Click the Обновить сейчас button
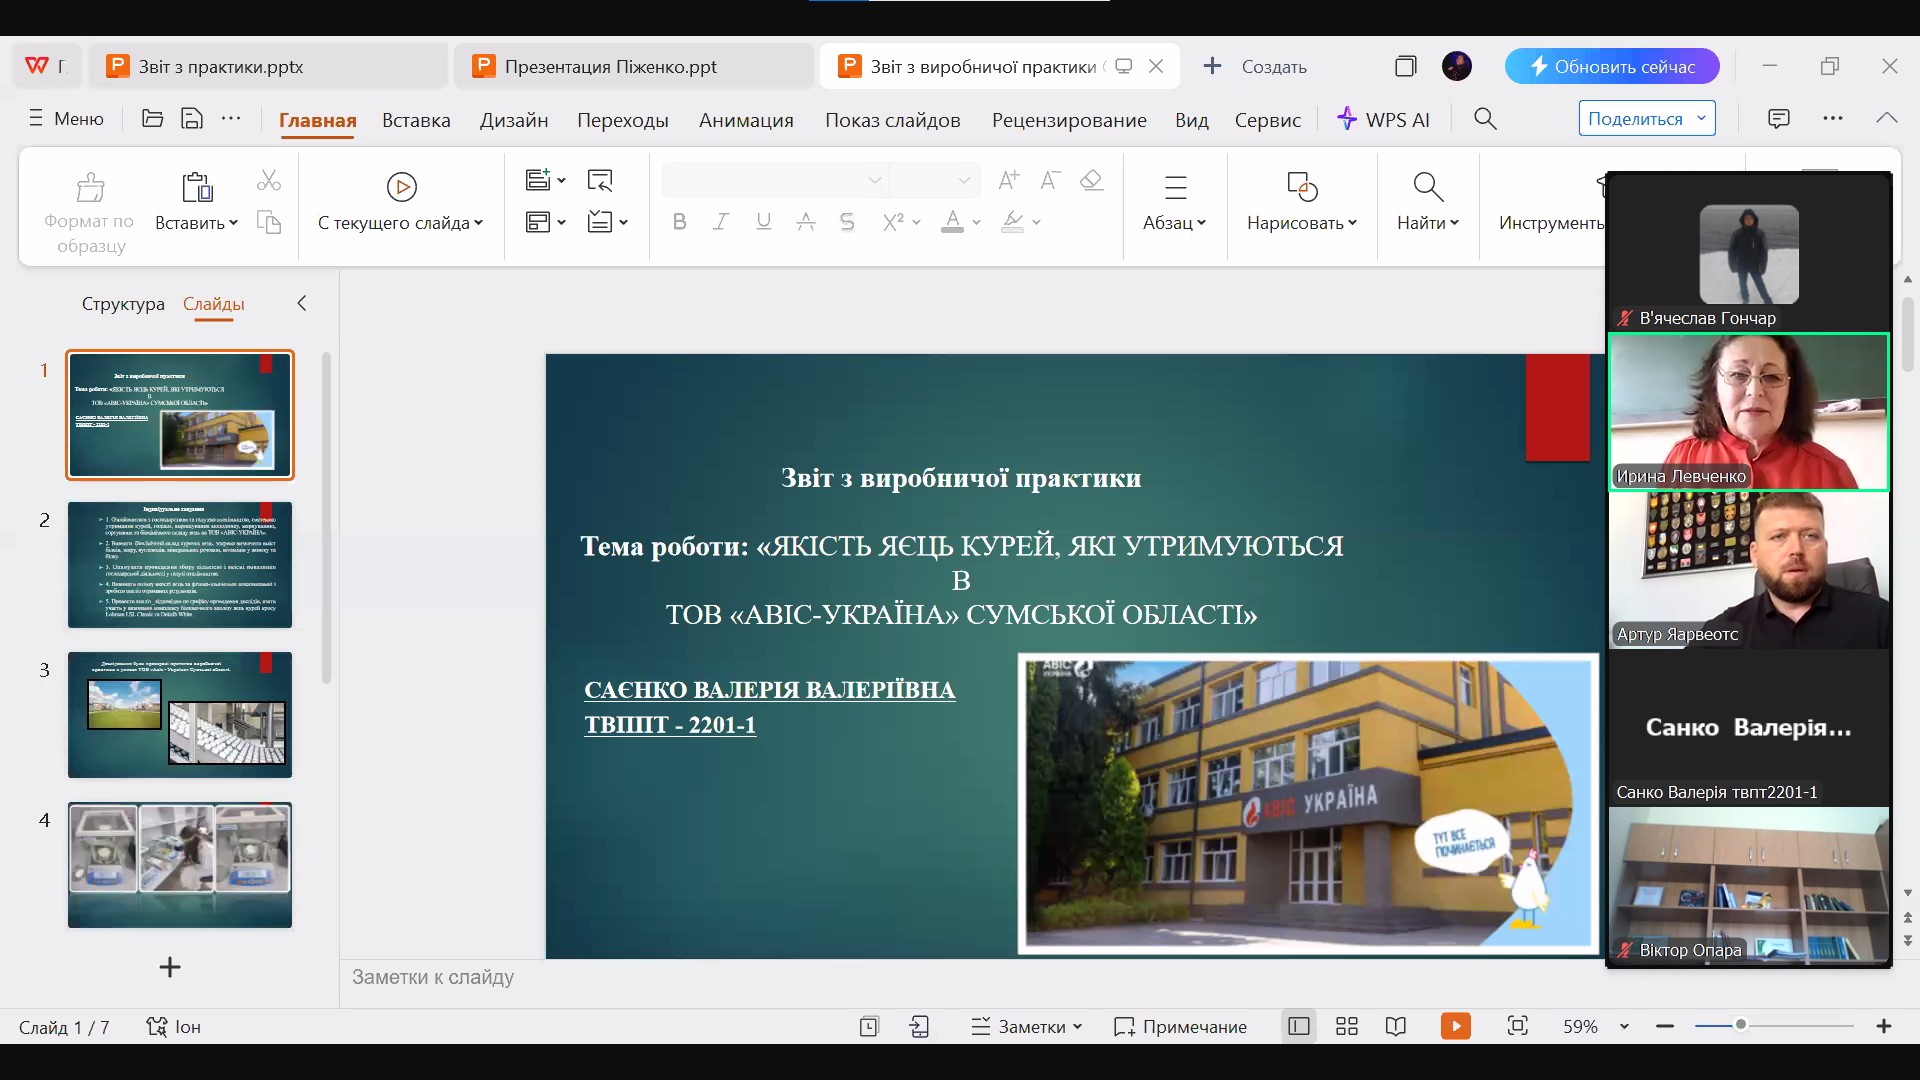Image resolution: width=1920 pixels, height=1080 pixels. [x=1611, y=67]
